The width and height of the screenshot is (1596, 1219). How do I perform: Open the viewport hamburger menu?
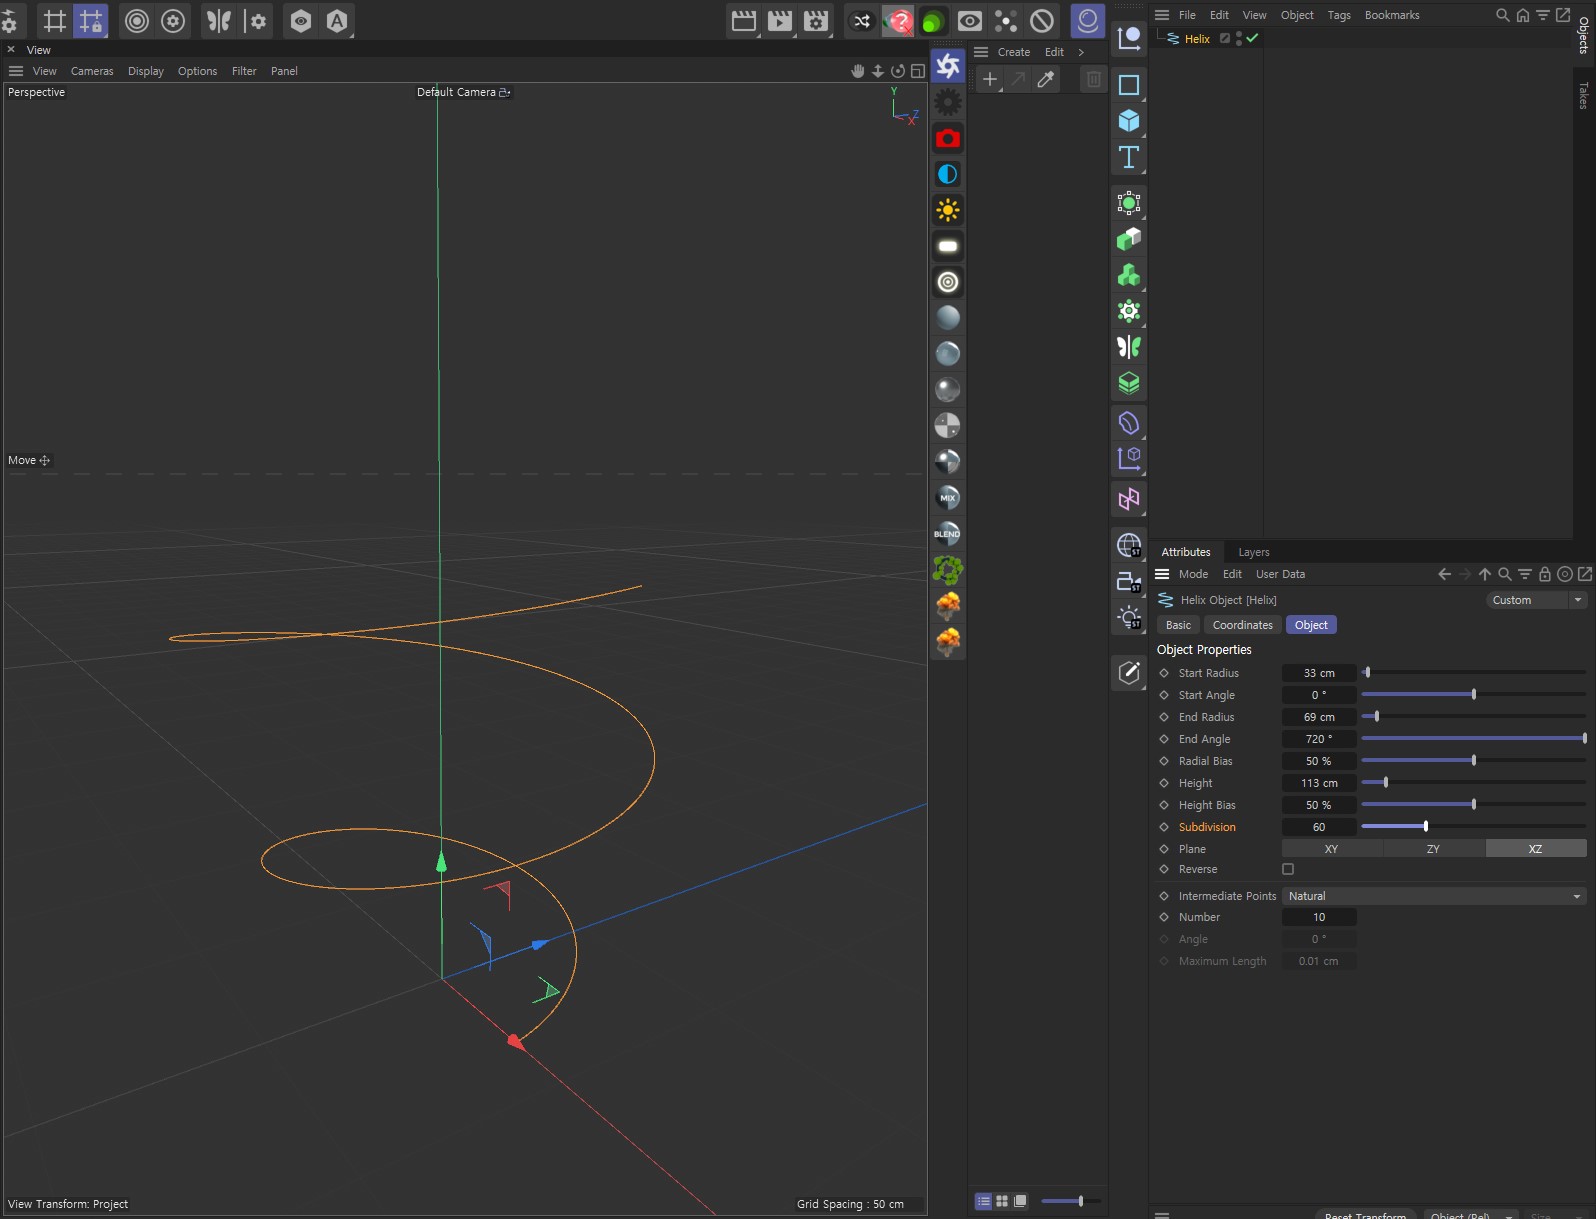pos(16,71)
